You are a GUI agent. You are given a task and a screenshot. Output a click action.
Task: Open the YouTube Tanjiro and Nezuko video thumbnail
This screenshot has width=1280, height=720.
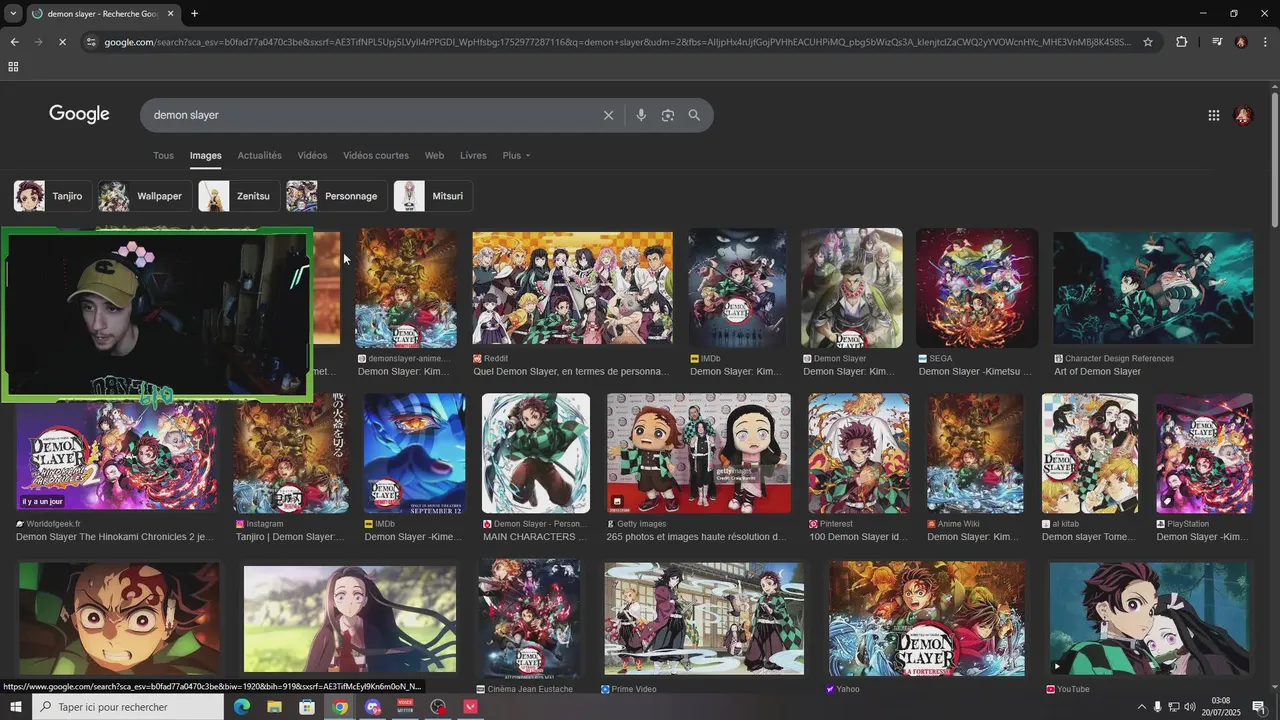[x=1148, y=618]
